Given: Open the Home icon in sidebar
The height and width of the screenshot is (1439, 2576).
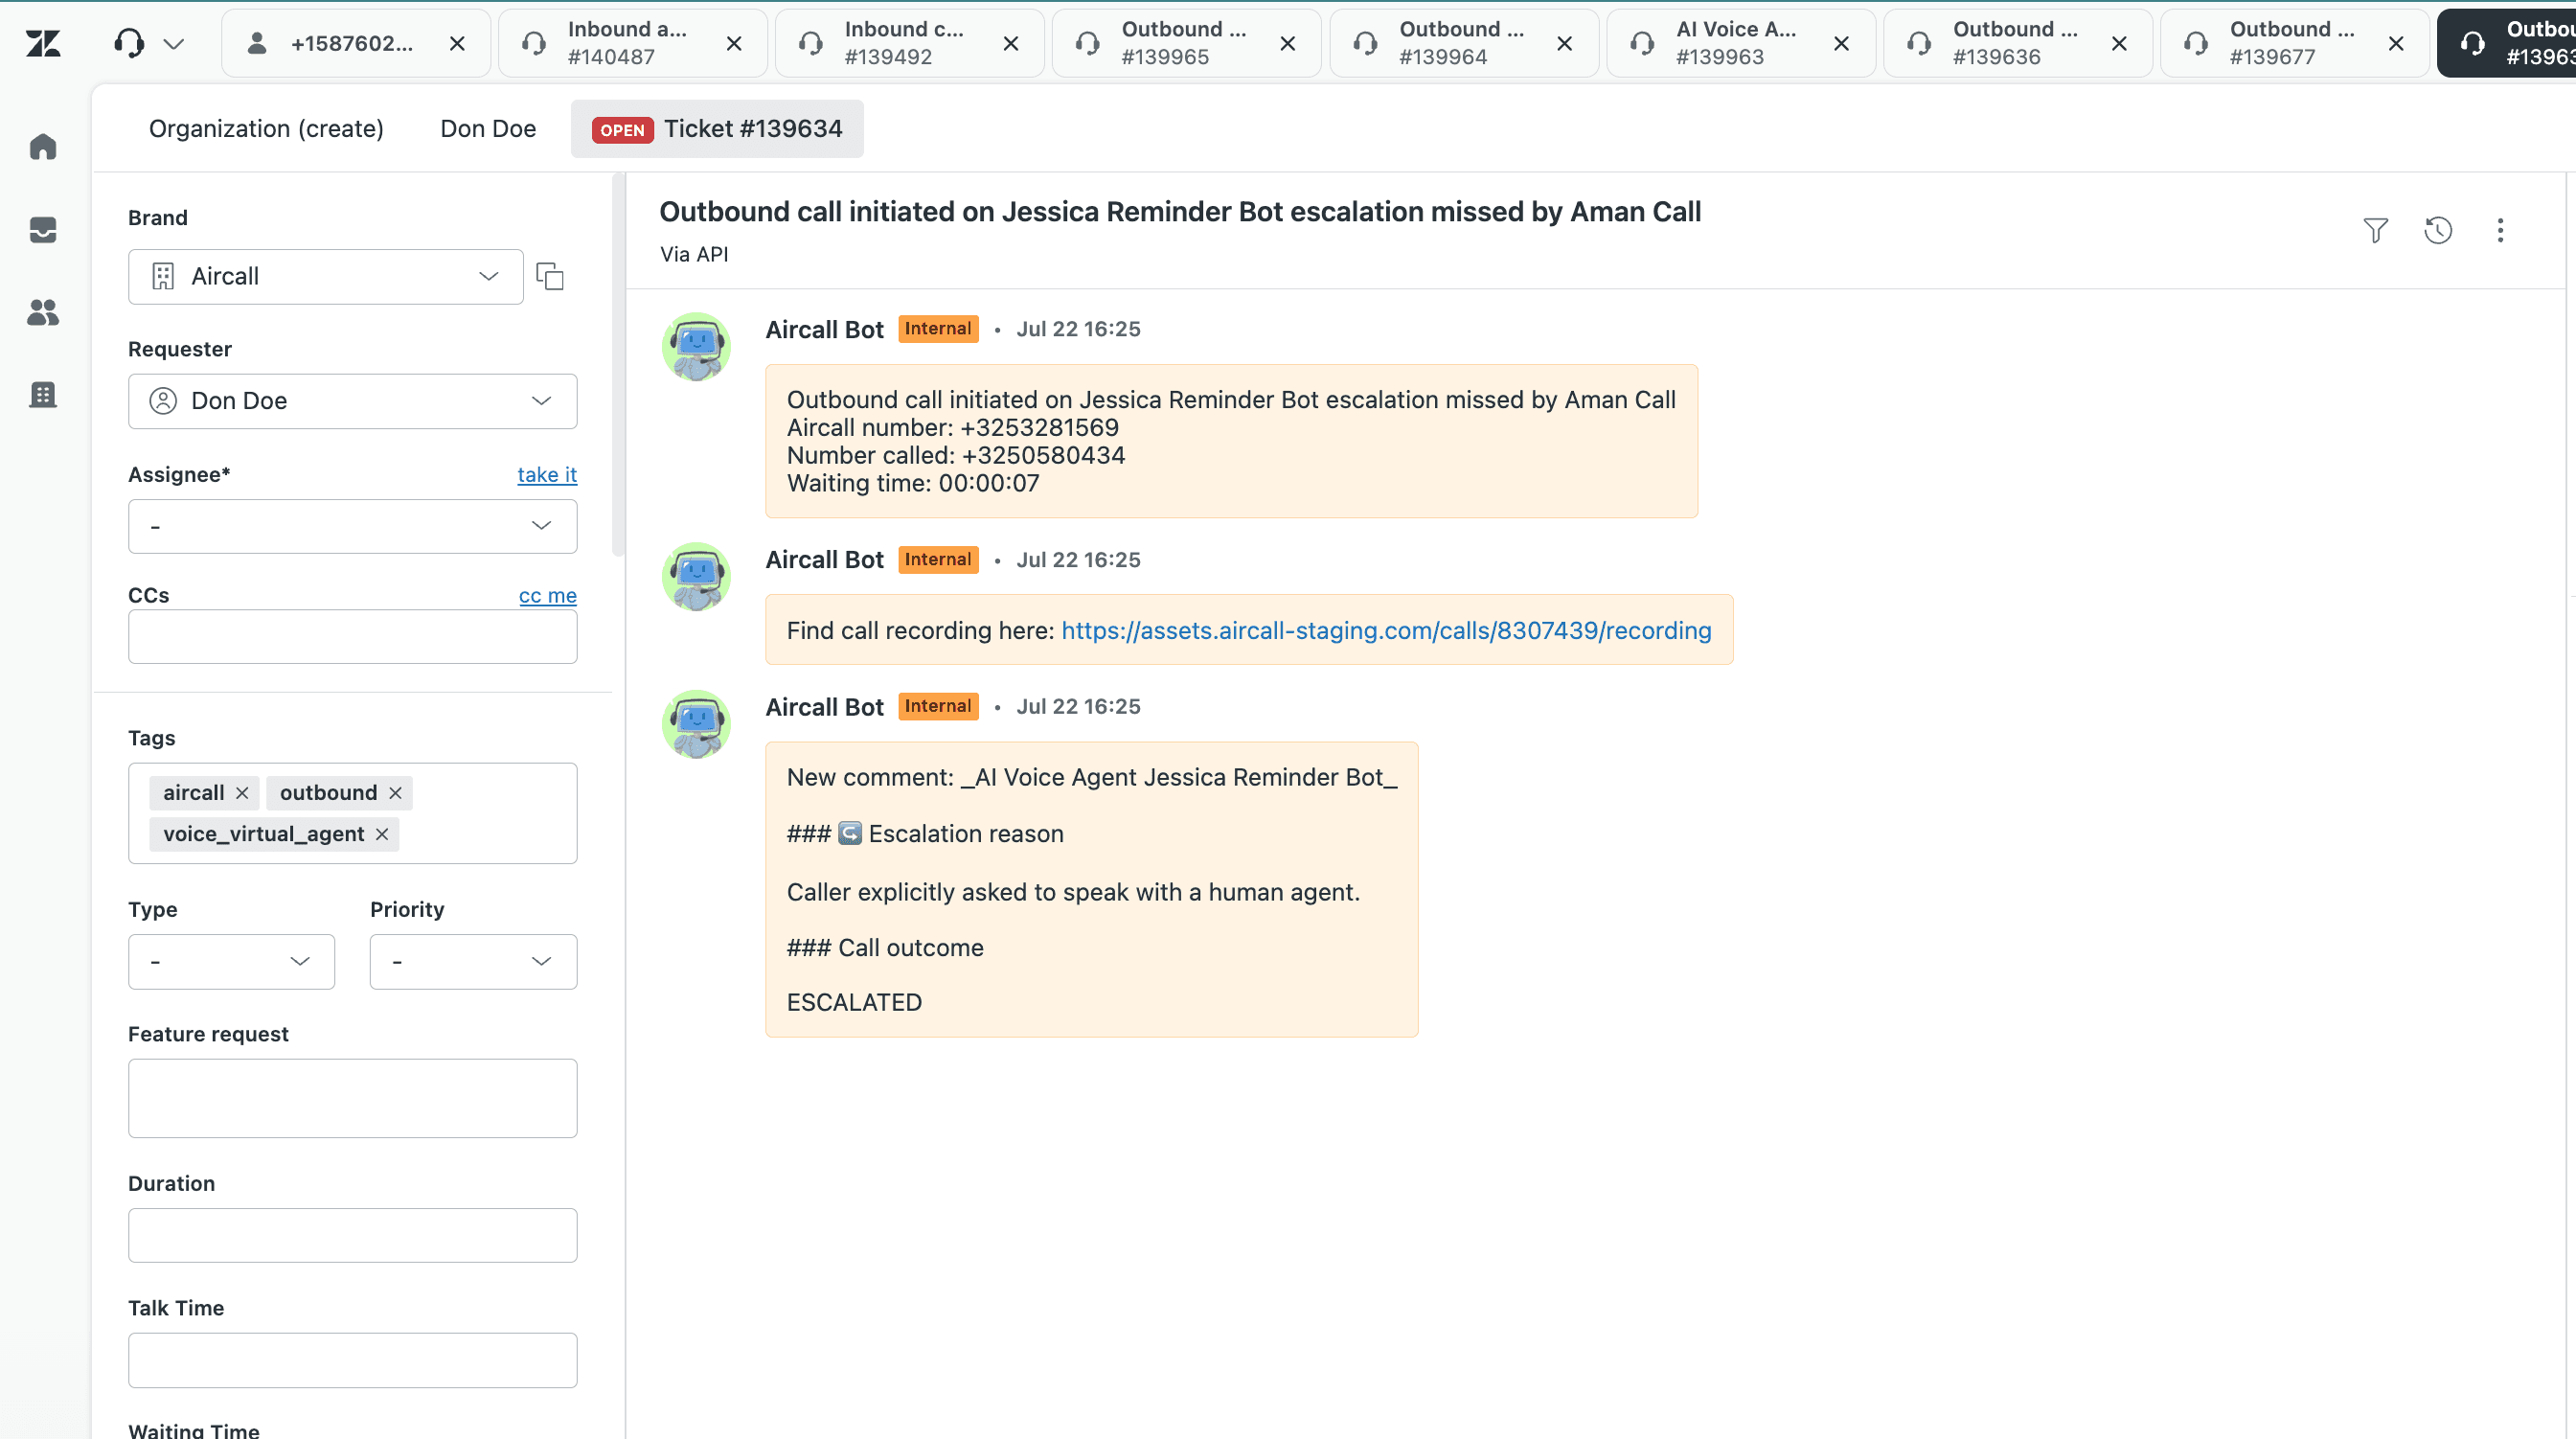Looking at the screenshot, I should (43, 147).
